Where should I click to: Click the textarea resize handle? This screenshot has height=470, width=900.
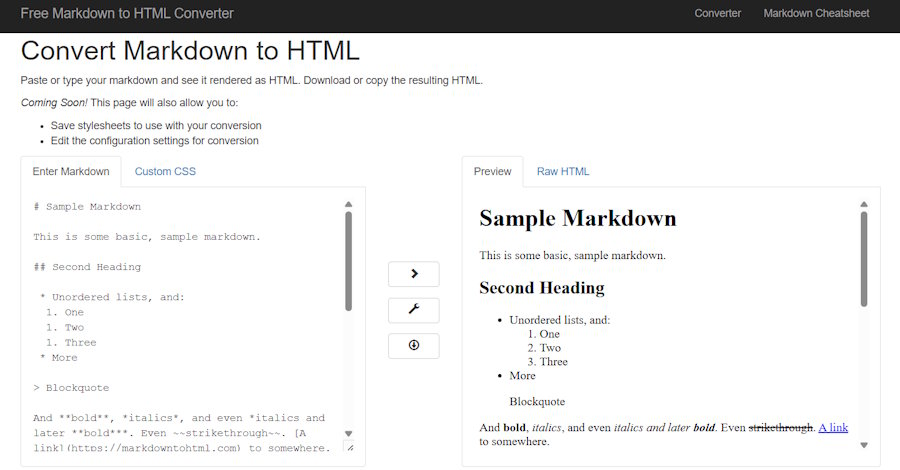(x=350, y=446)
